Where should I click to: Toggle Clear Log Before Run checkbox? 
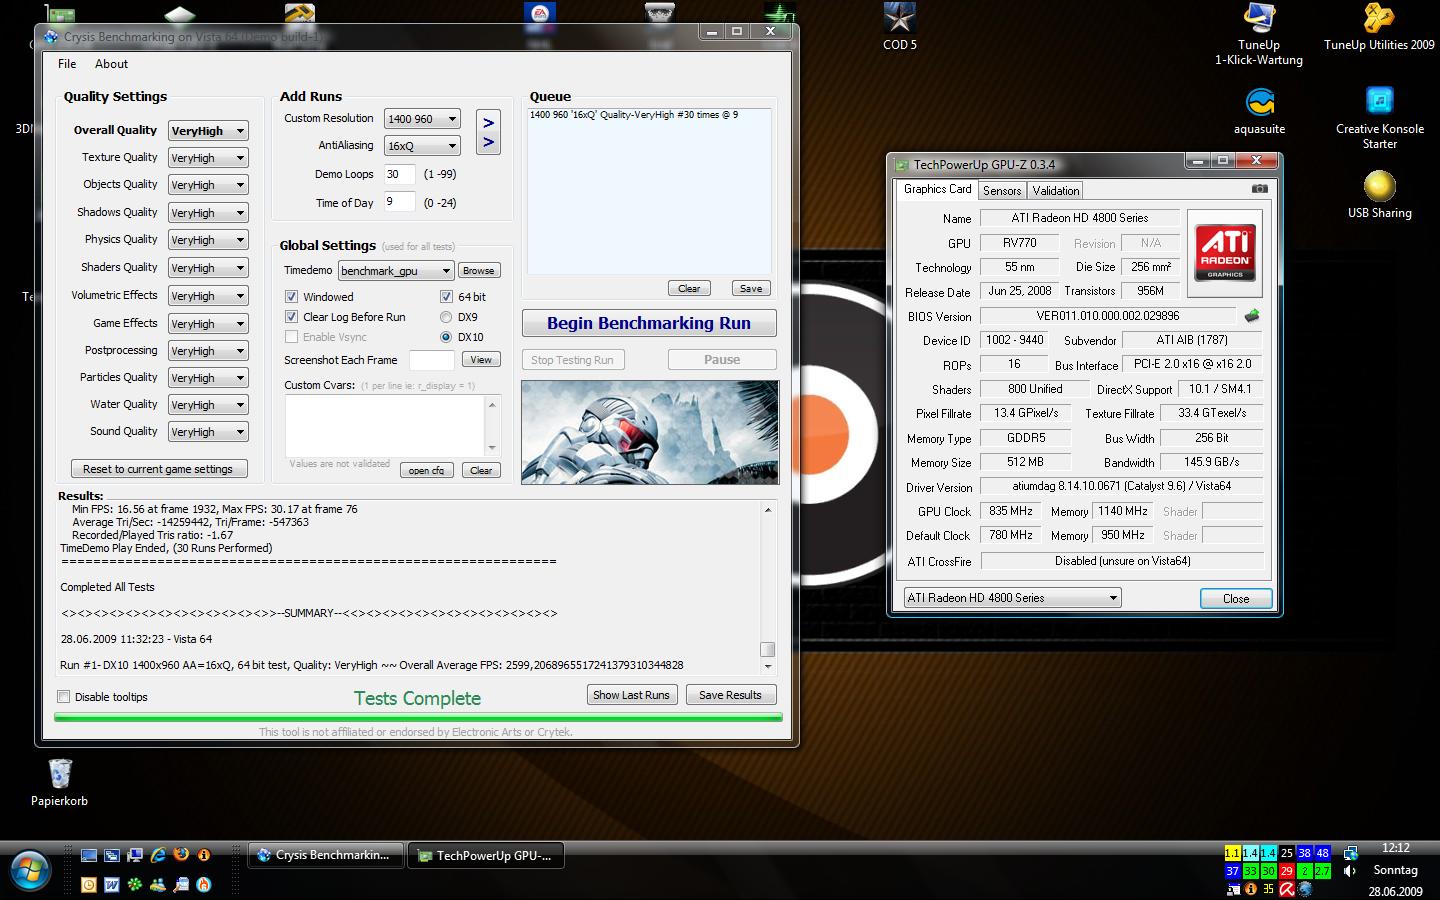[291, 316]
